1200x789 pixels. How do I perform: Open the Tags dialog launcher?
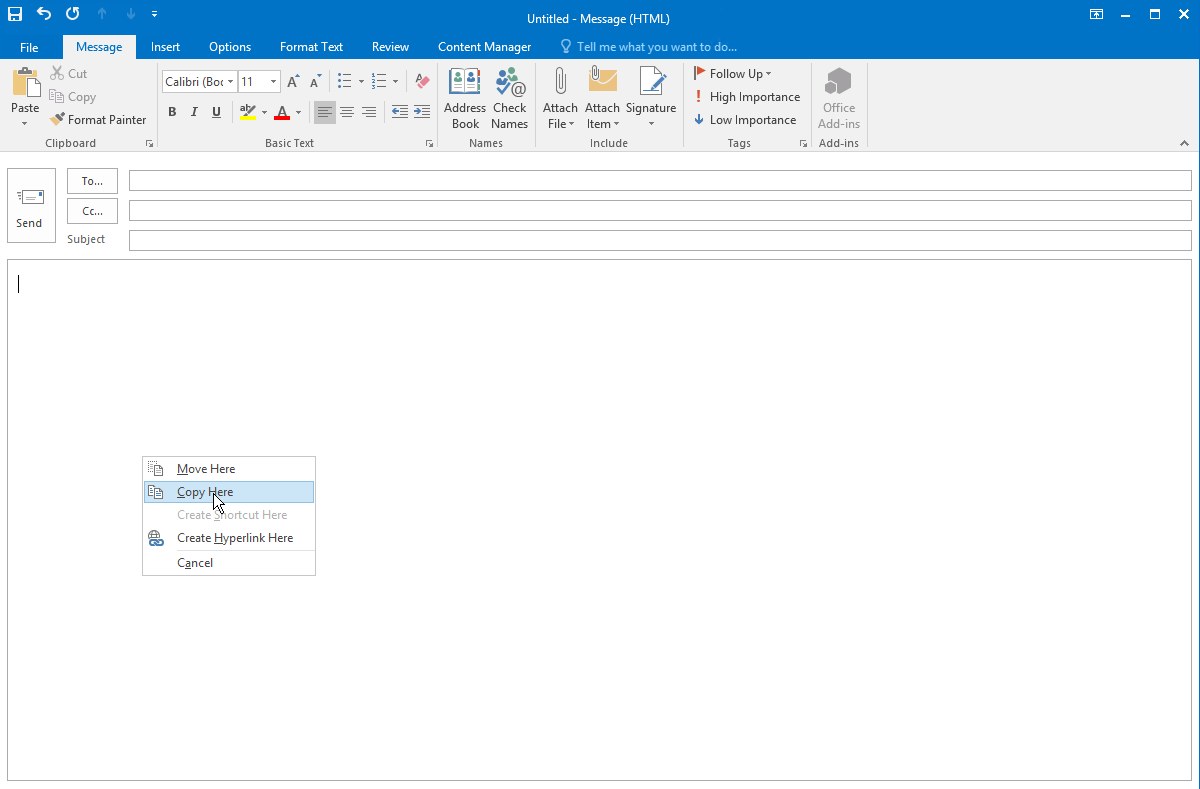coord(803,144)
